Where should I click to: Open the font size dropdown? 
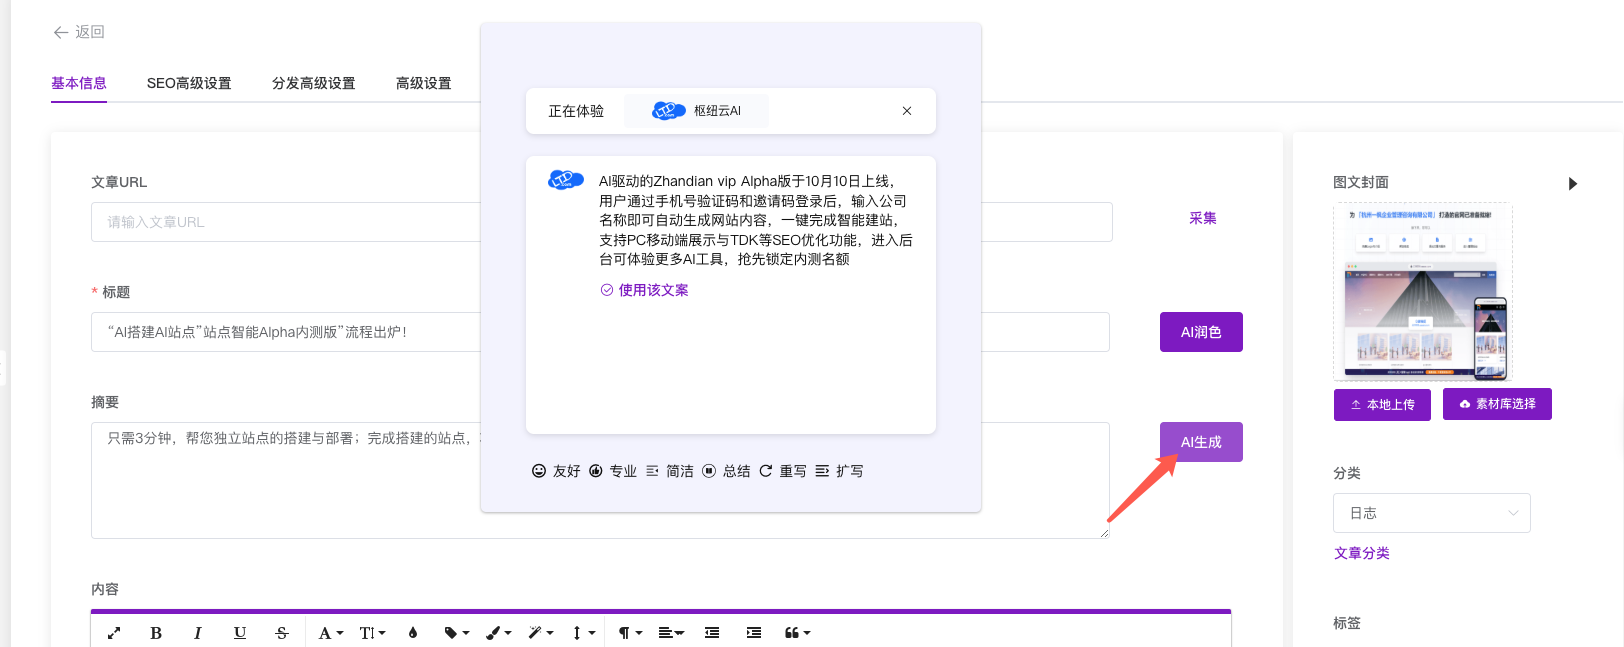[372, 633]
